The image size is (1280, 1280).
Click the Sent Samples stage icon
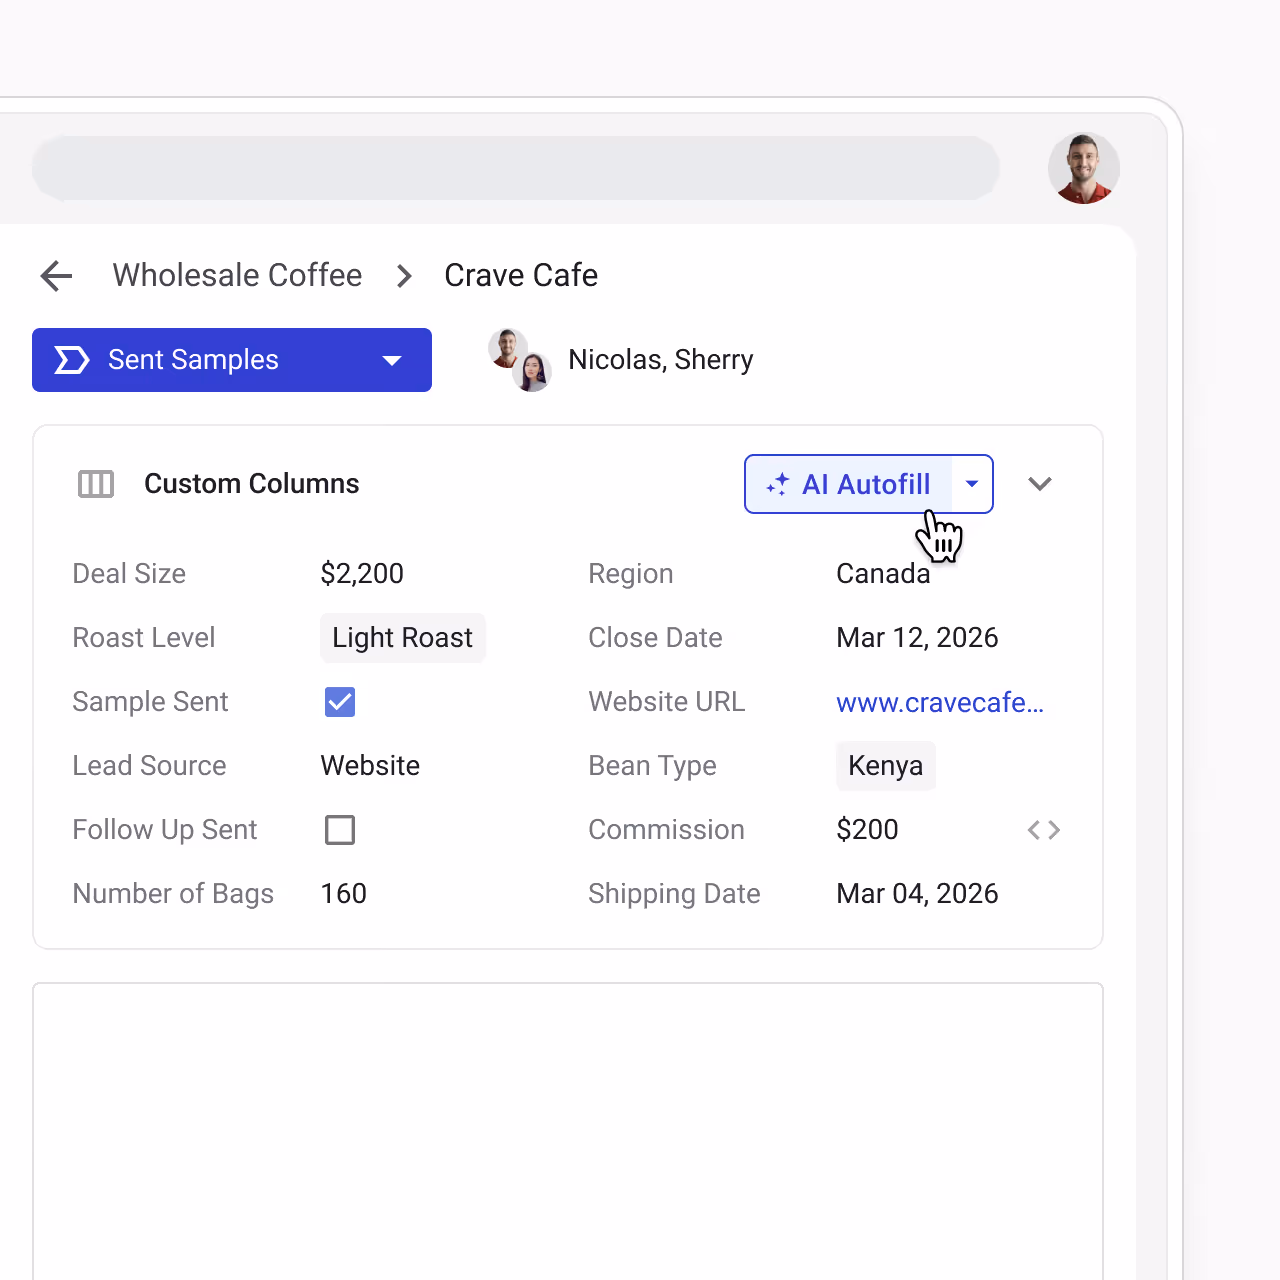[71, 360]
